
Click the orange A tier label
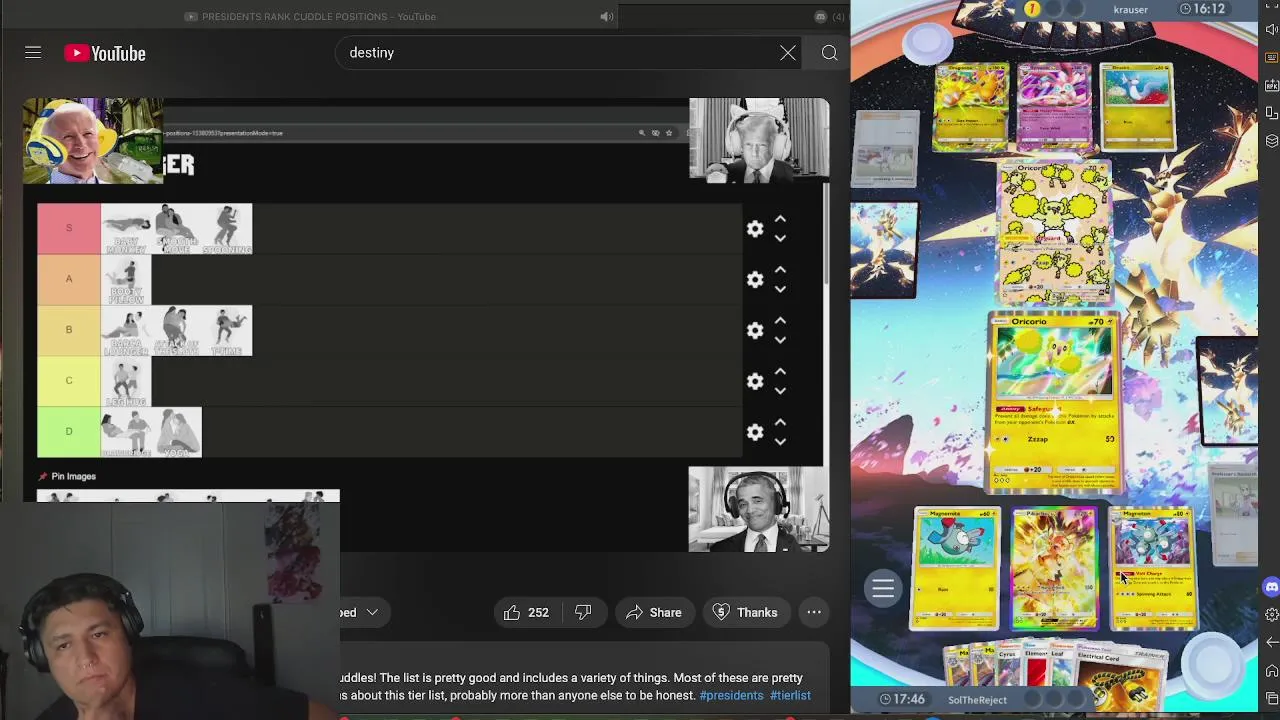pos(69,279)
